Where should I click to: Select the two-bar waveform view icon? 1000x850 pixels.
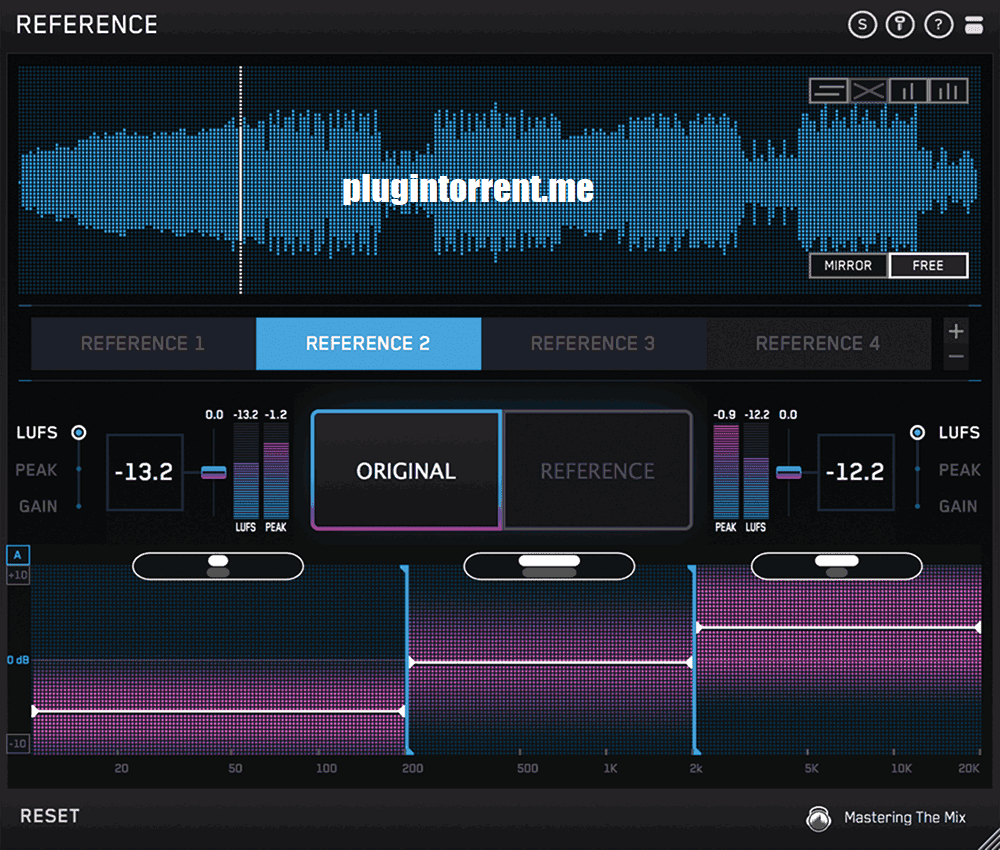point(909,91)
